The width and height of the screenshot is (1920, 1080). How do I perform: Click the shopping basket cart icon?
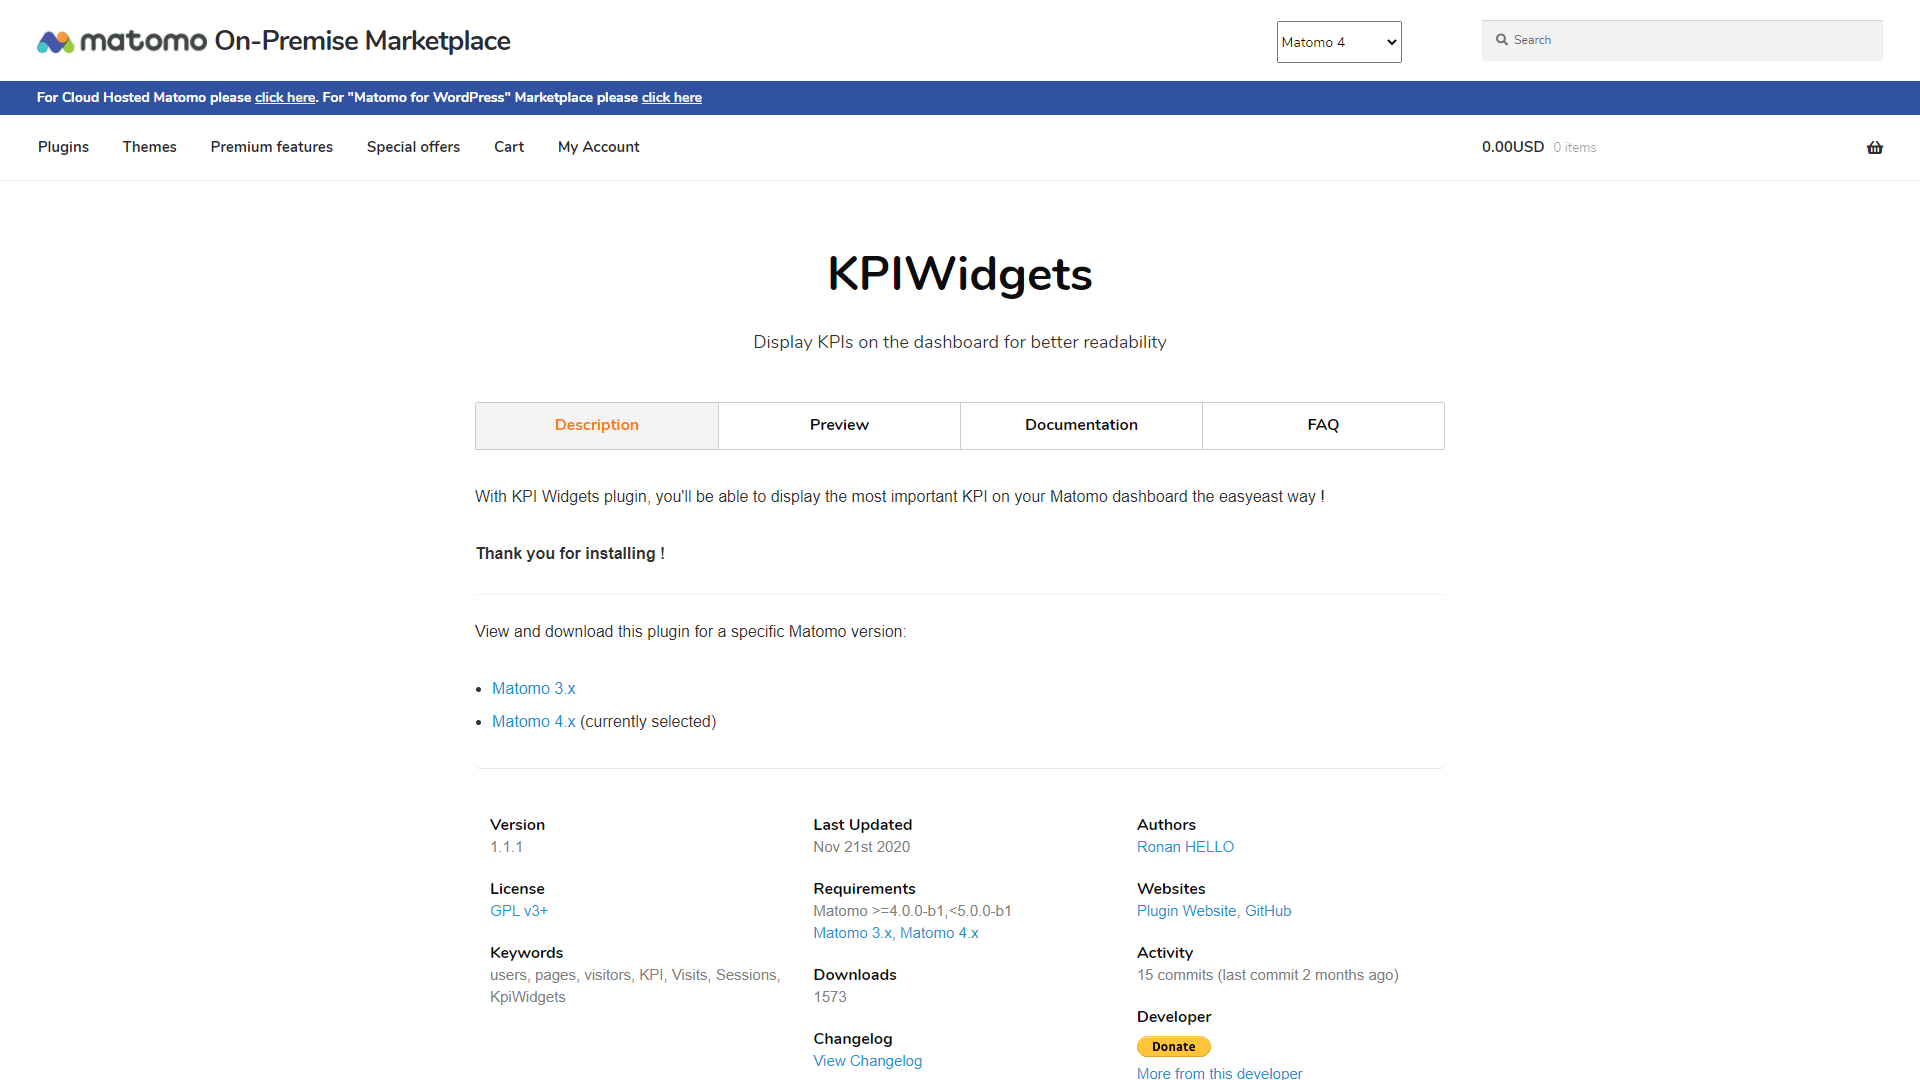[1874, 148]
